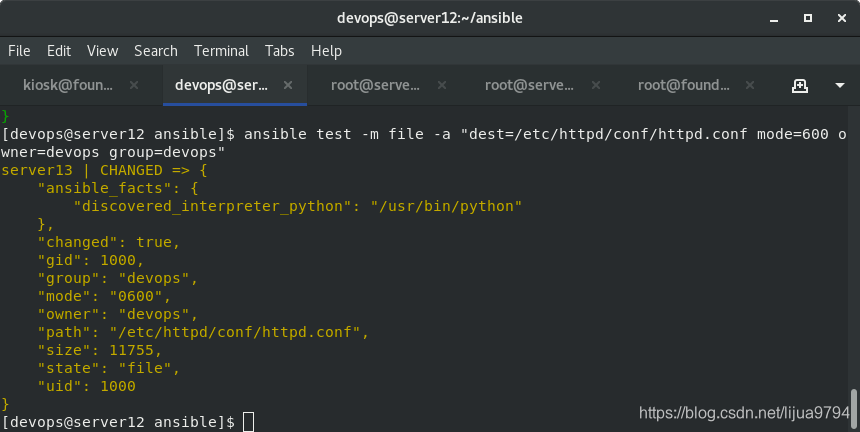Open the Search menu
The width and height of the screenshot is (860, 432).
point(156,51)
